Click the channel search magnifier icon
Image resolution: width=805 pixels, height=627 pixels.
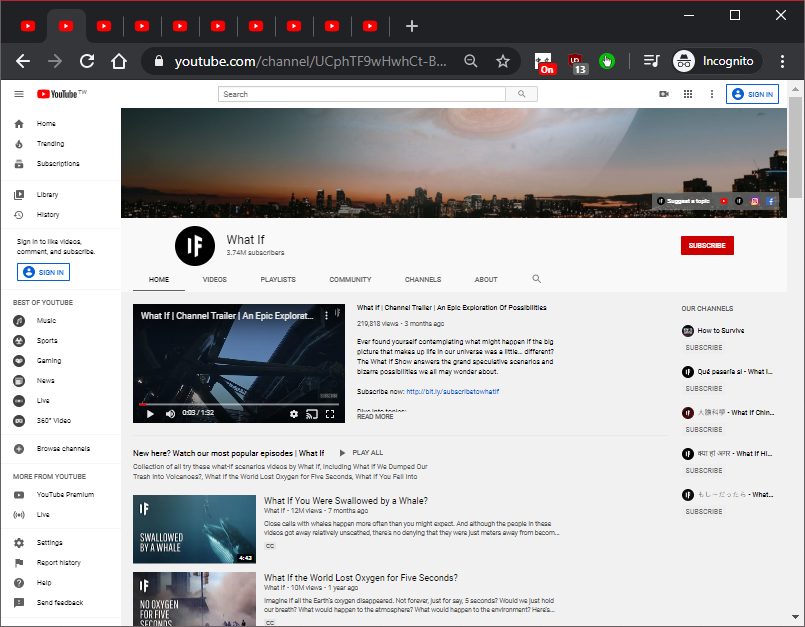click(536, 279)
